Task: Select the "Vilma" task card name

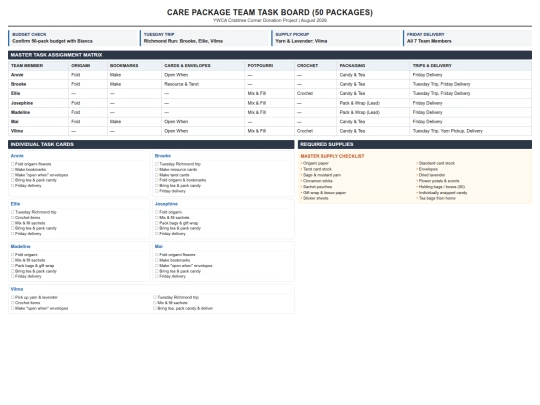Action: tap(17, 289)
